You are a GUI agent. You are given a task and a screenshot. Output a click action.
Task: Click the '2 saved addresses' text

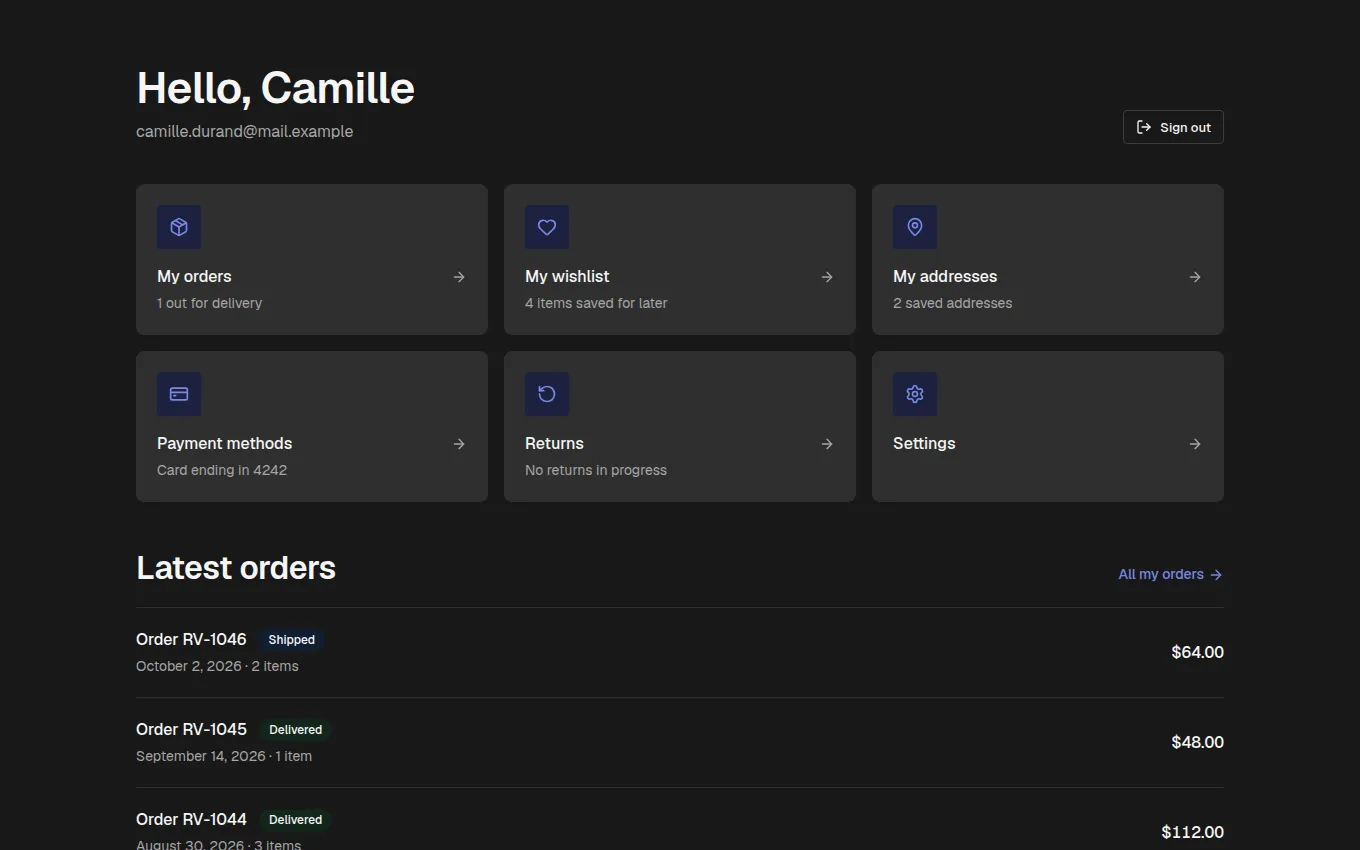pyautogui.click(x=953, y=303)
